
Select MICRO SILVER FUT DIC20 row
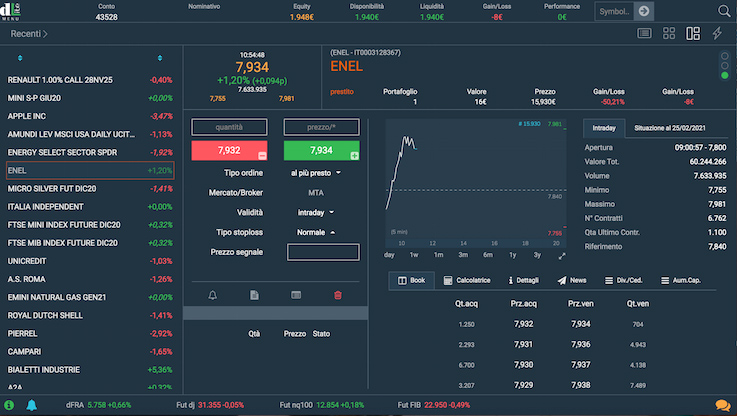pyautogui.click(x=90, y=188)
